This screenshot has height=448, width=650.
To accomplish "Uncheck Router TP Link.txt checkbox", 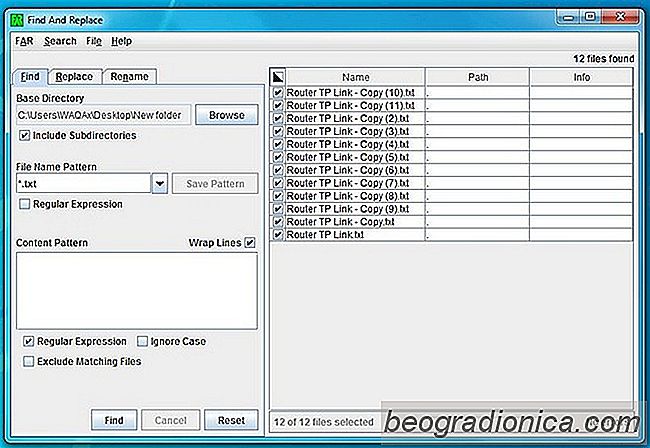I will click(x=278, y=235).
